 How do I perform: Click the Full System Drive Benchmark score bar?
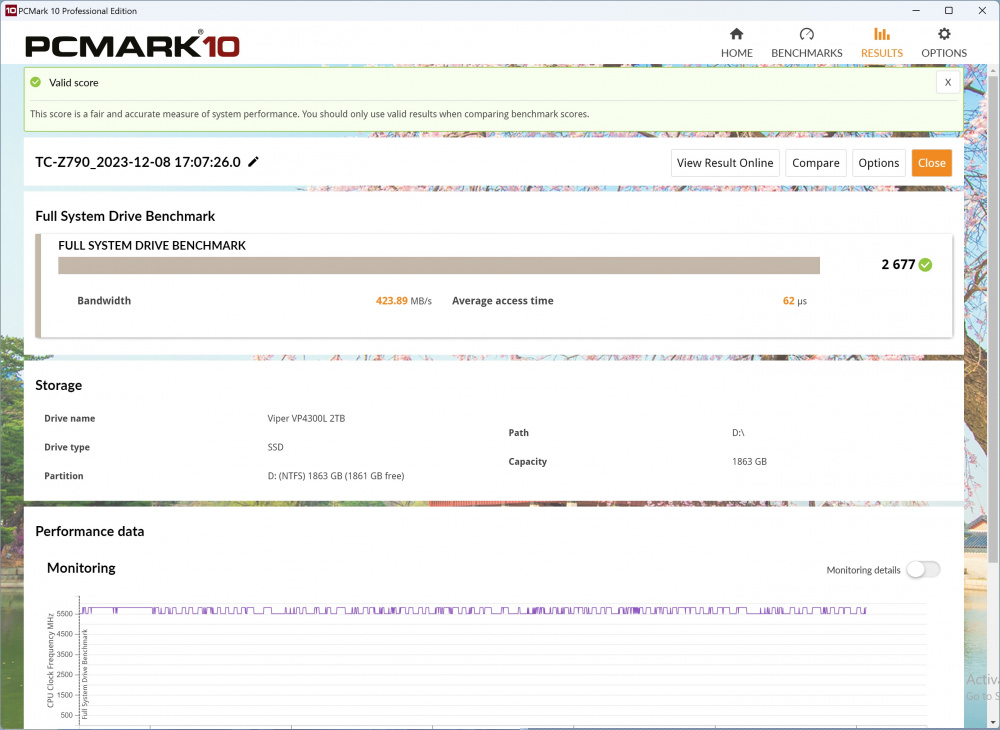point(439,265)
